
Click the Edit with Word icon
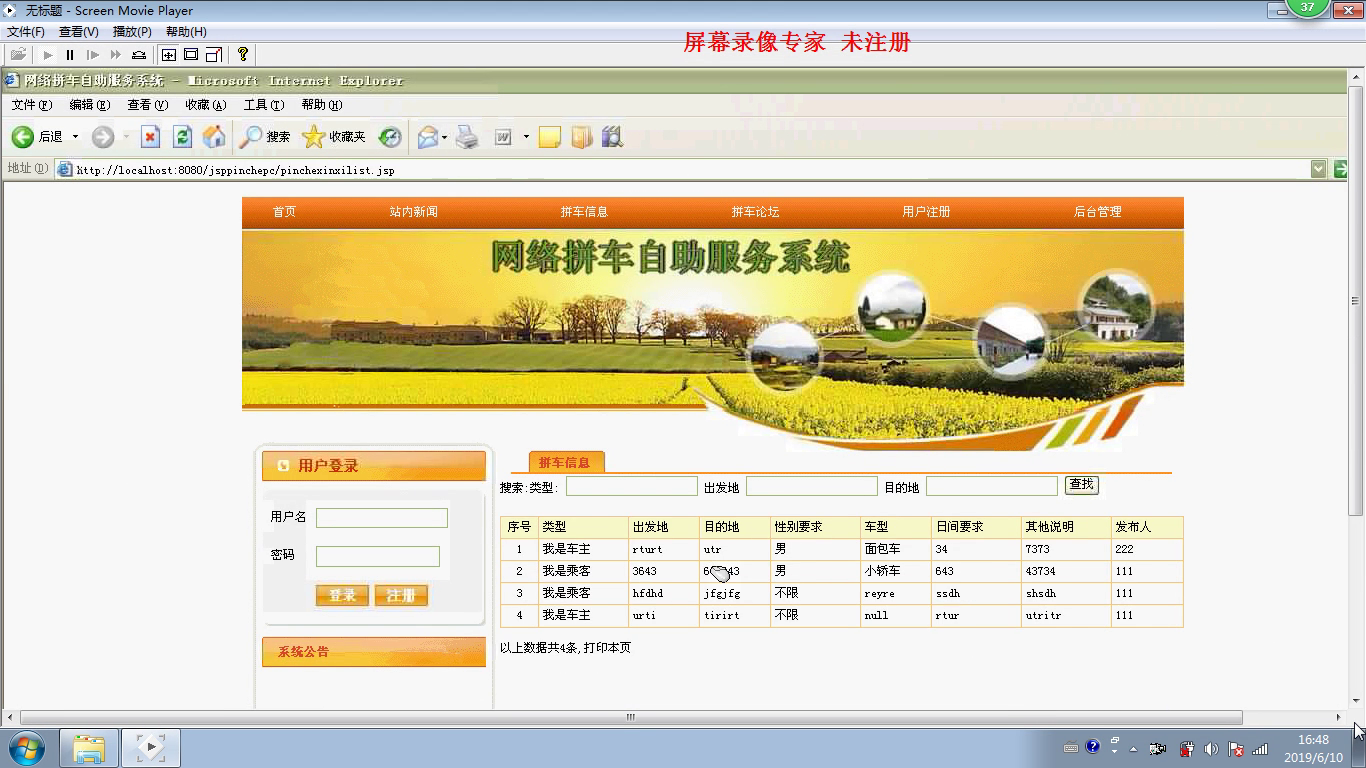tap(503, 137)
